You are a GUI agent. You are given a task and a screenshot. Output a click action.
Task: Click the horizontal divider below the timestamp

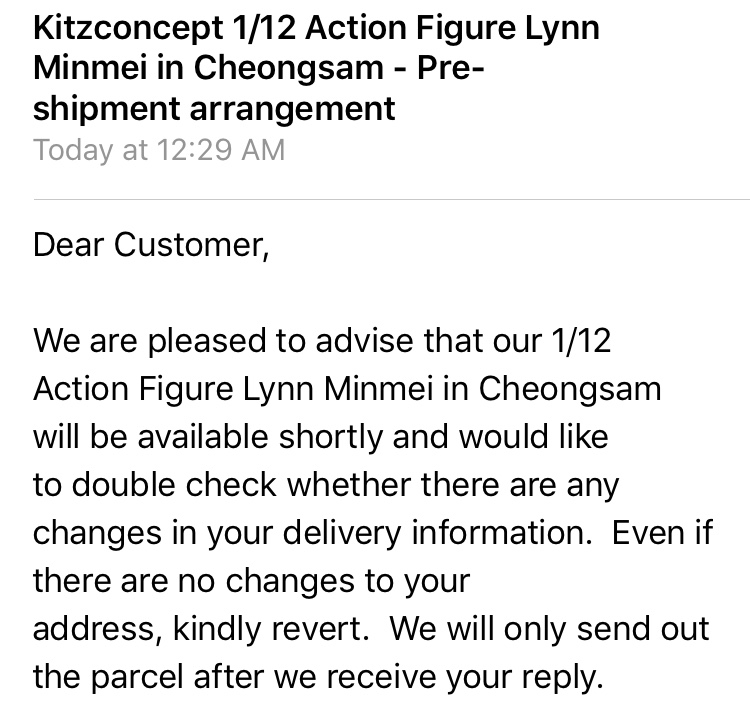[391, 199]
